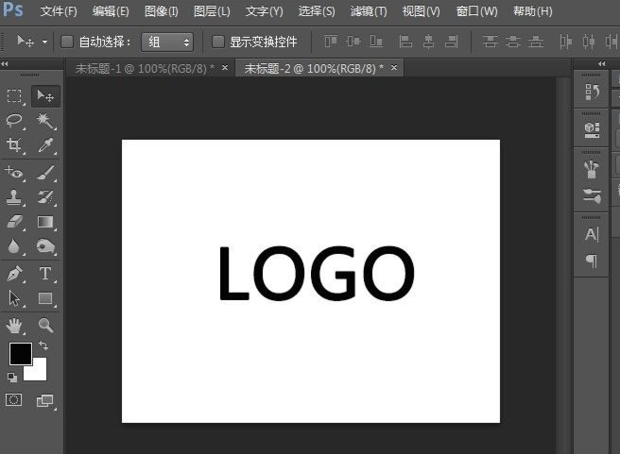Select the Sponge tool
This screenshot has width=620, height=454.
(45, 246)
